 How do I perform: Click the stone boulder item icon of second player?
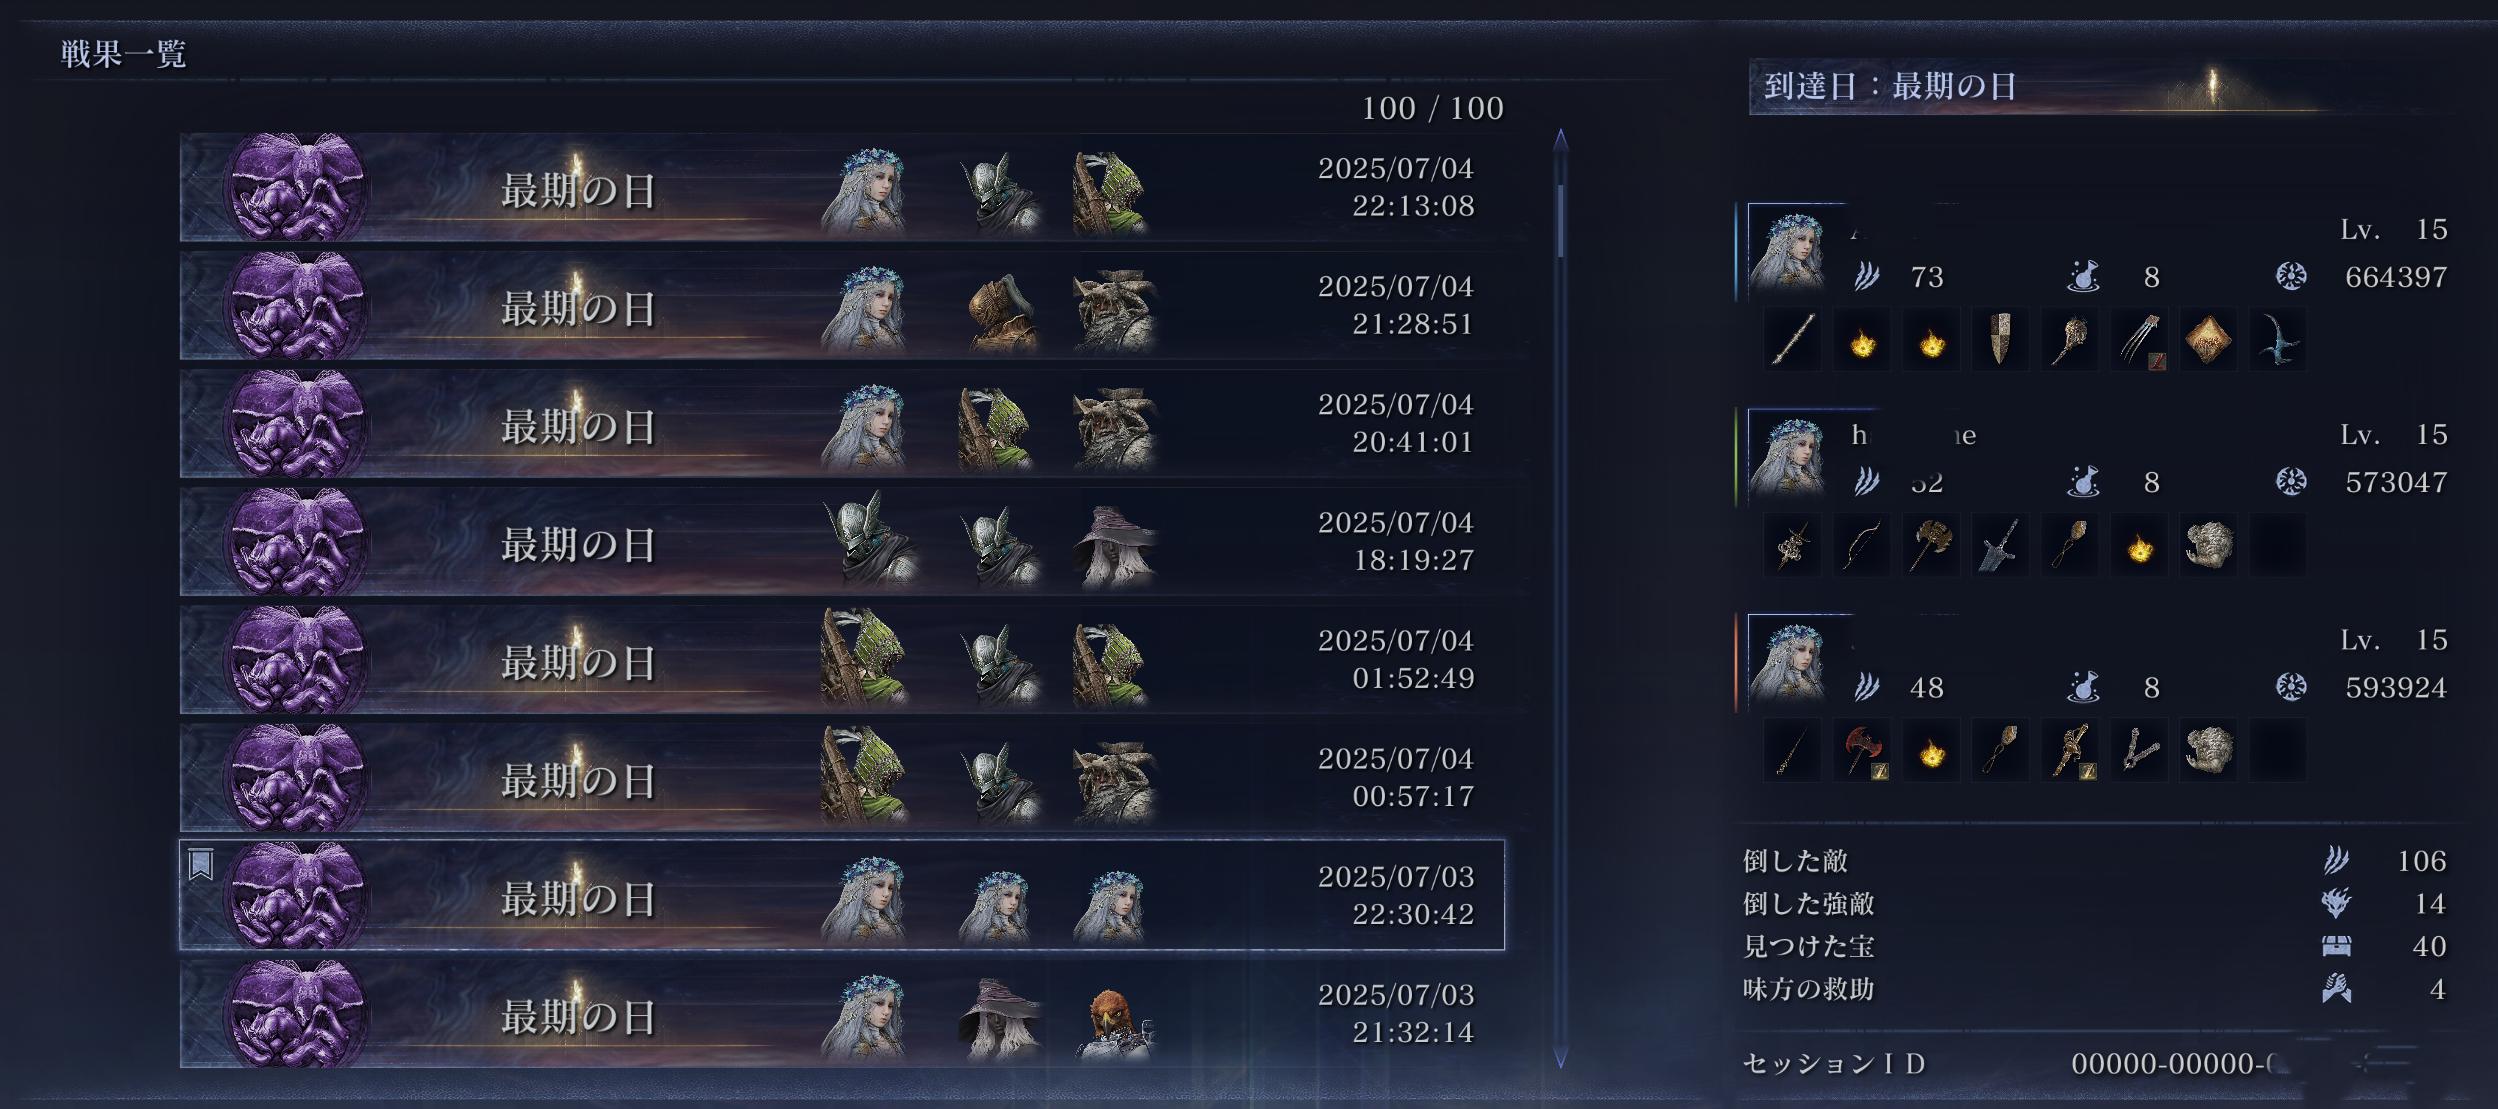click(x=2208, y=545)
